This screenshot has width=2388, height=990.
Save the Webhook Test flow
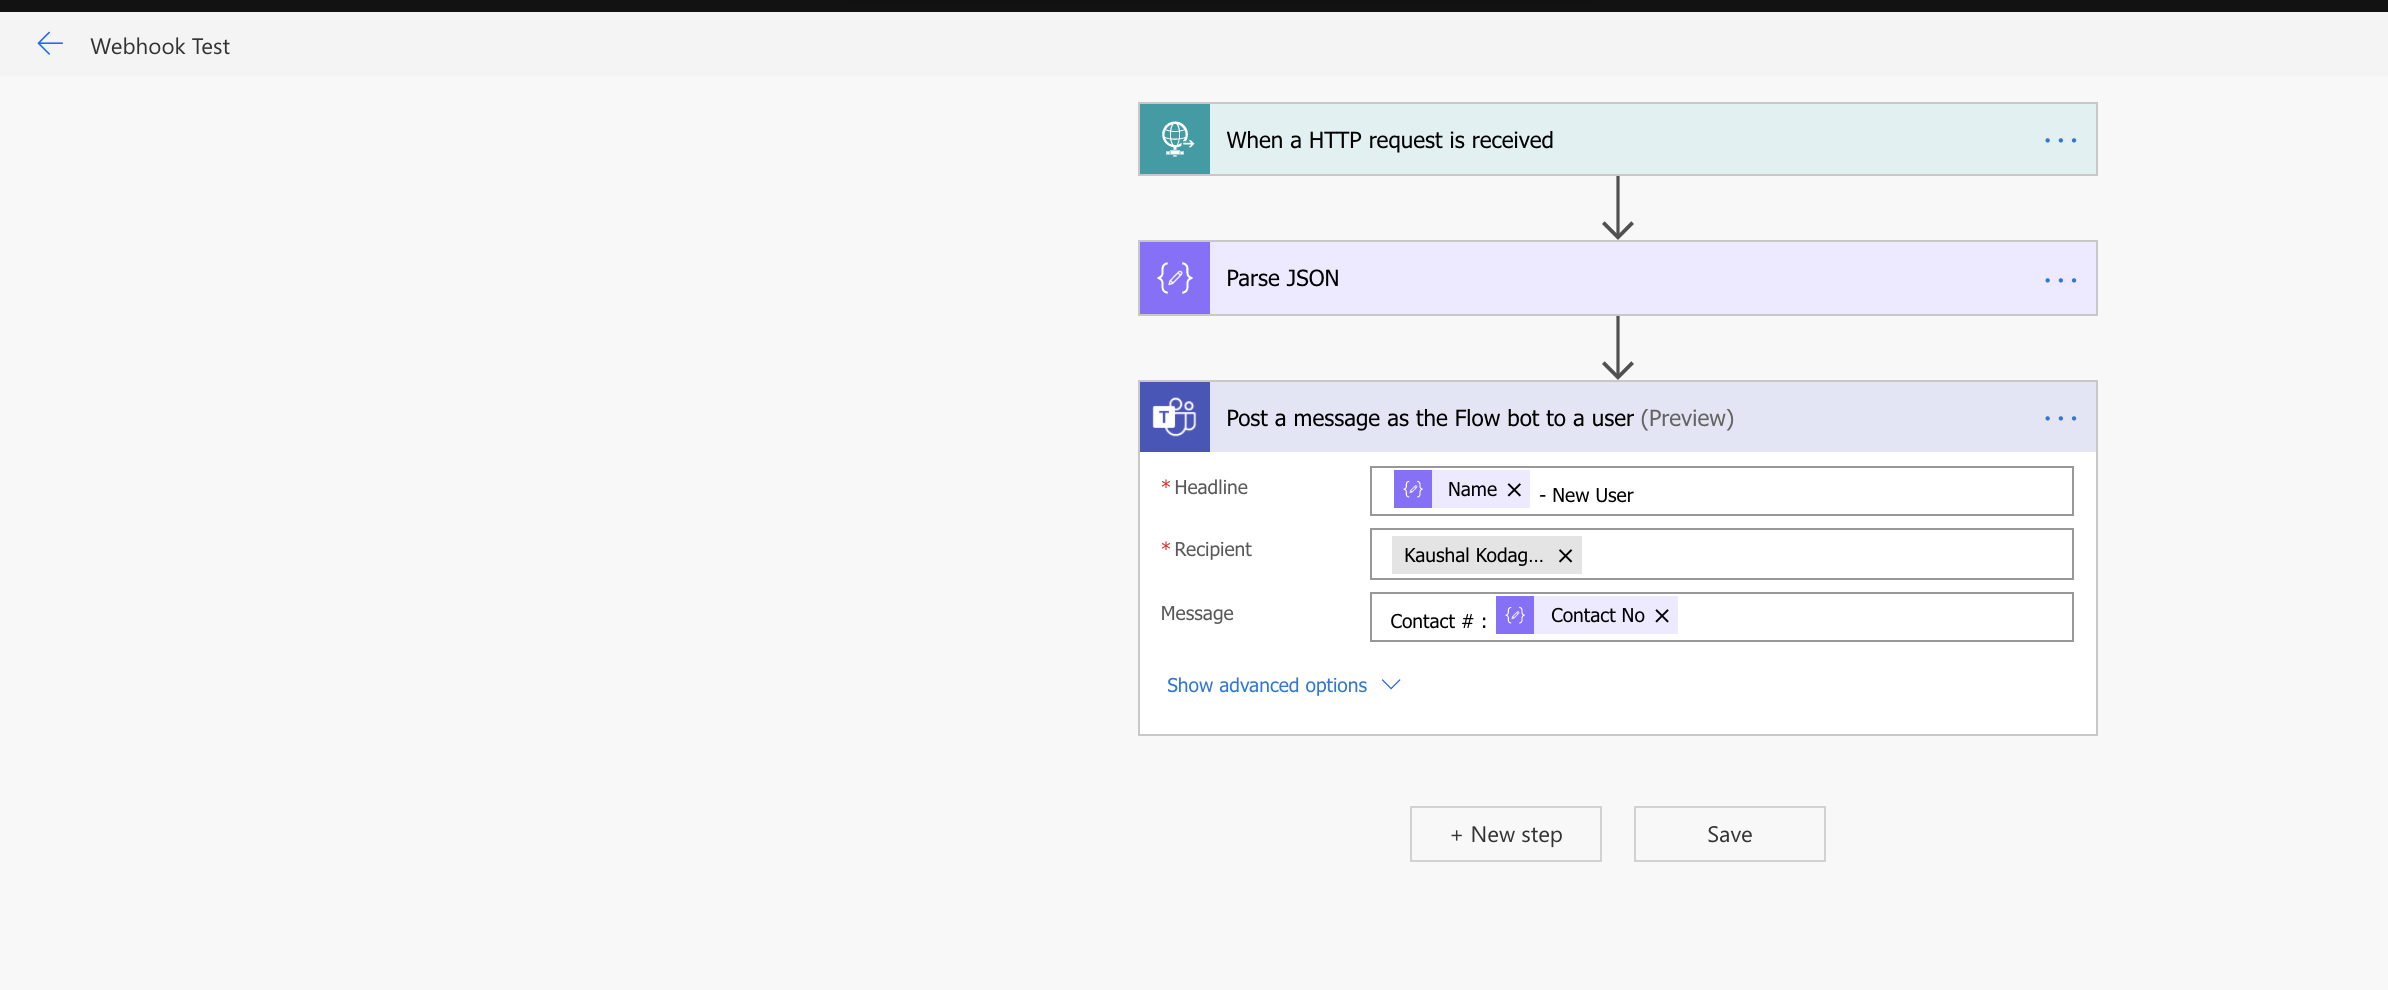pyautogui.click(x=1729, y=834)
